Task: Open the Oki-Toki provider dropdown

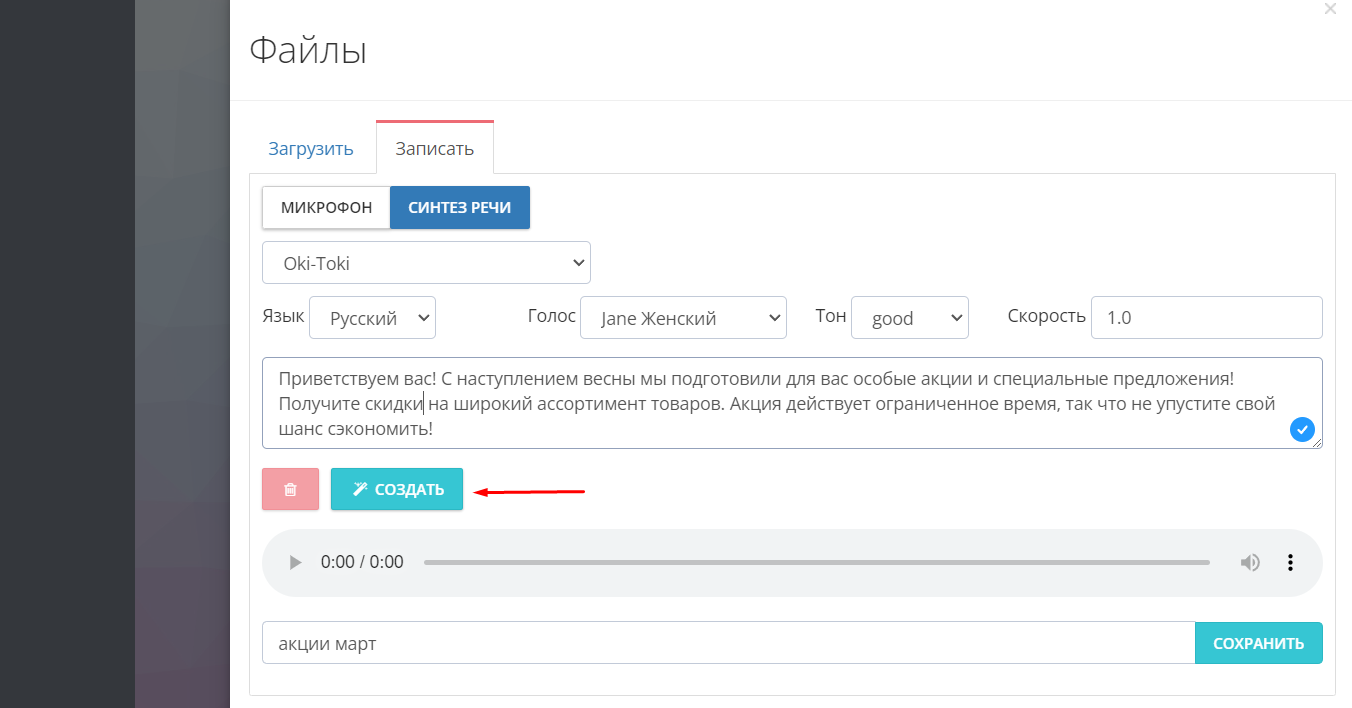Action: [426, 263]
